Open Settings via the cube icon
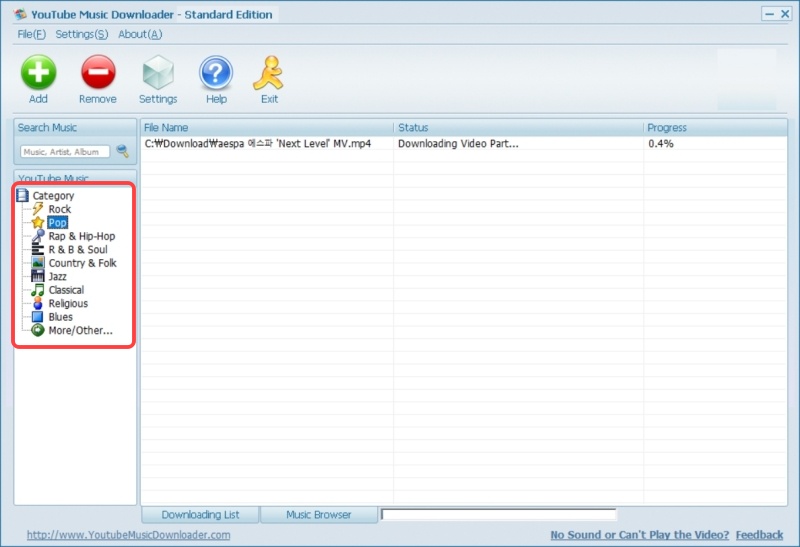Image resolution: width=800 pixels, height=547 pixels. click(x=158, y=72)
